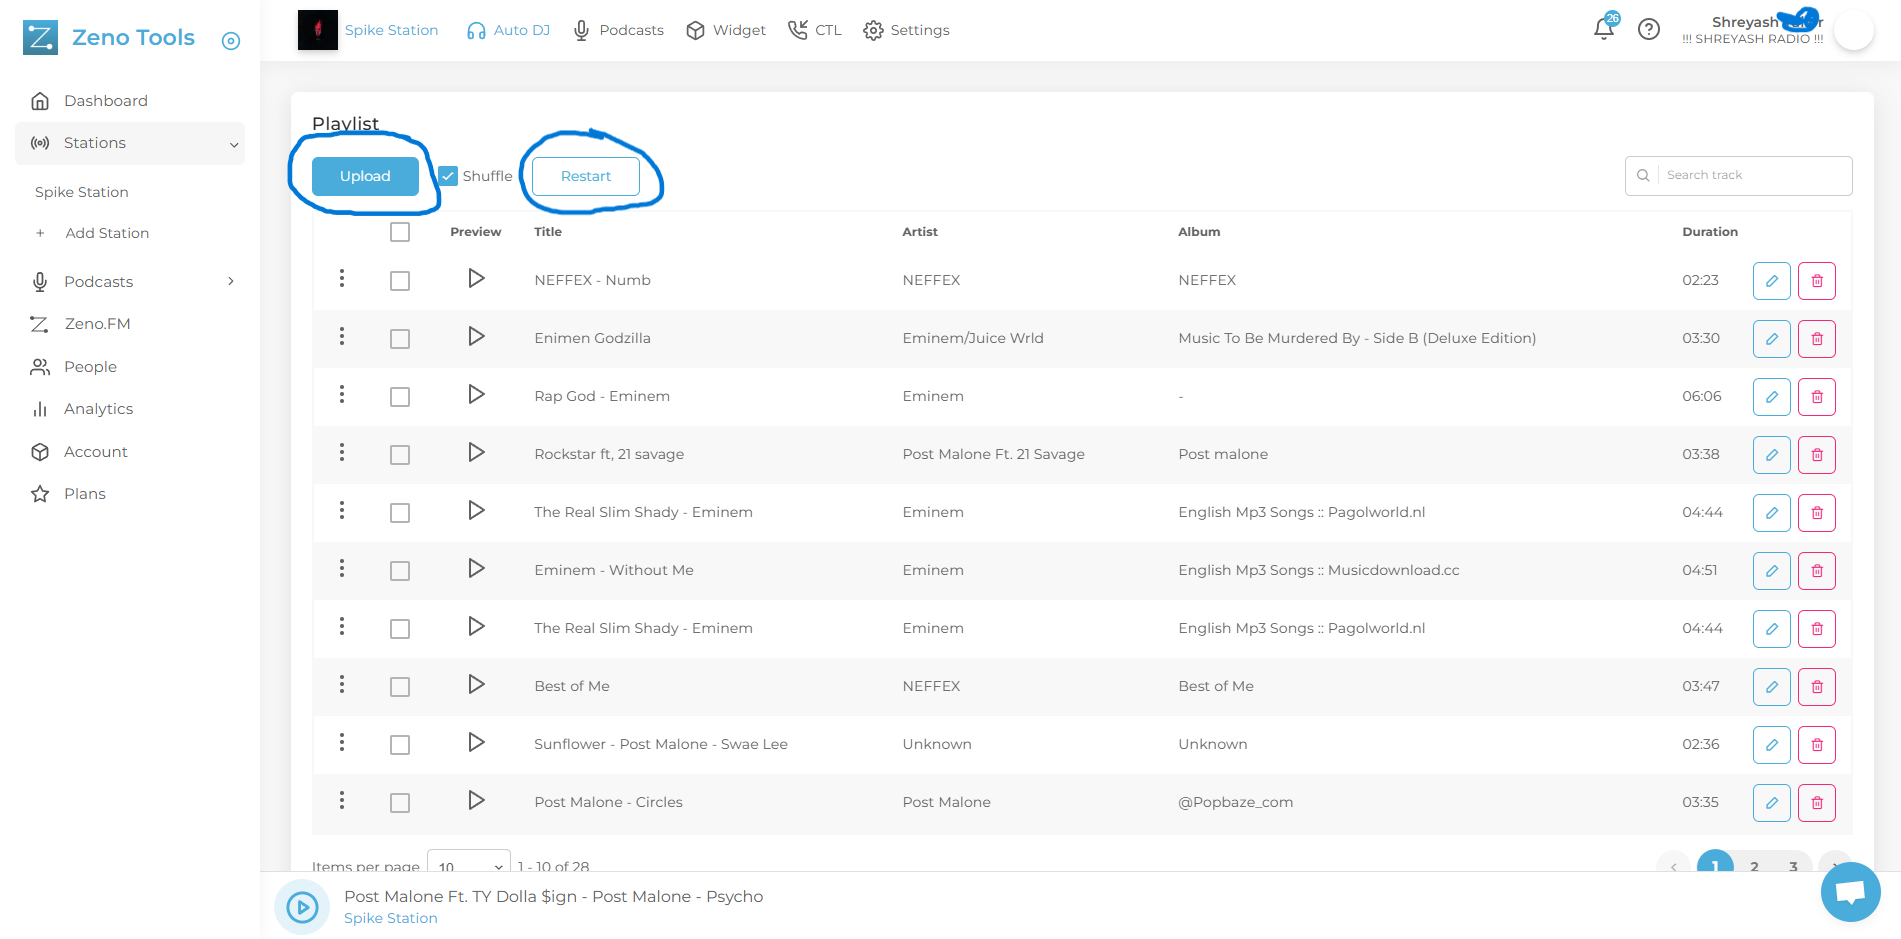The height and width of the screenshot is (939, 1901).
Task: Select Spike Station in sidebar
Action: click(x=82, y=192)
